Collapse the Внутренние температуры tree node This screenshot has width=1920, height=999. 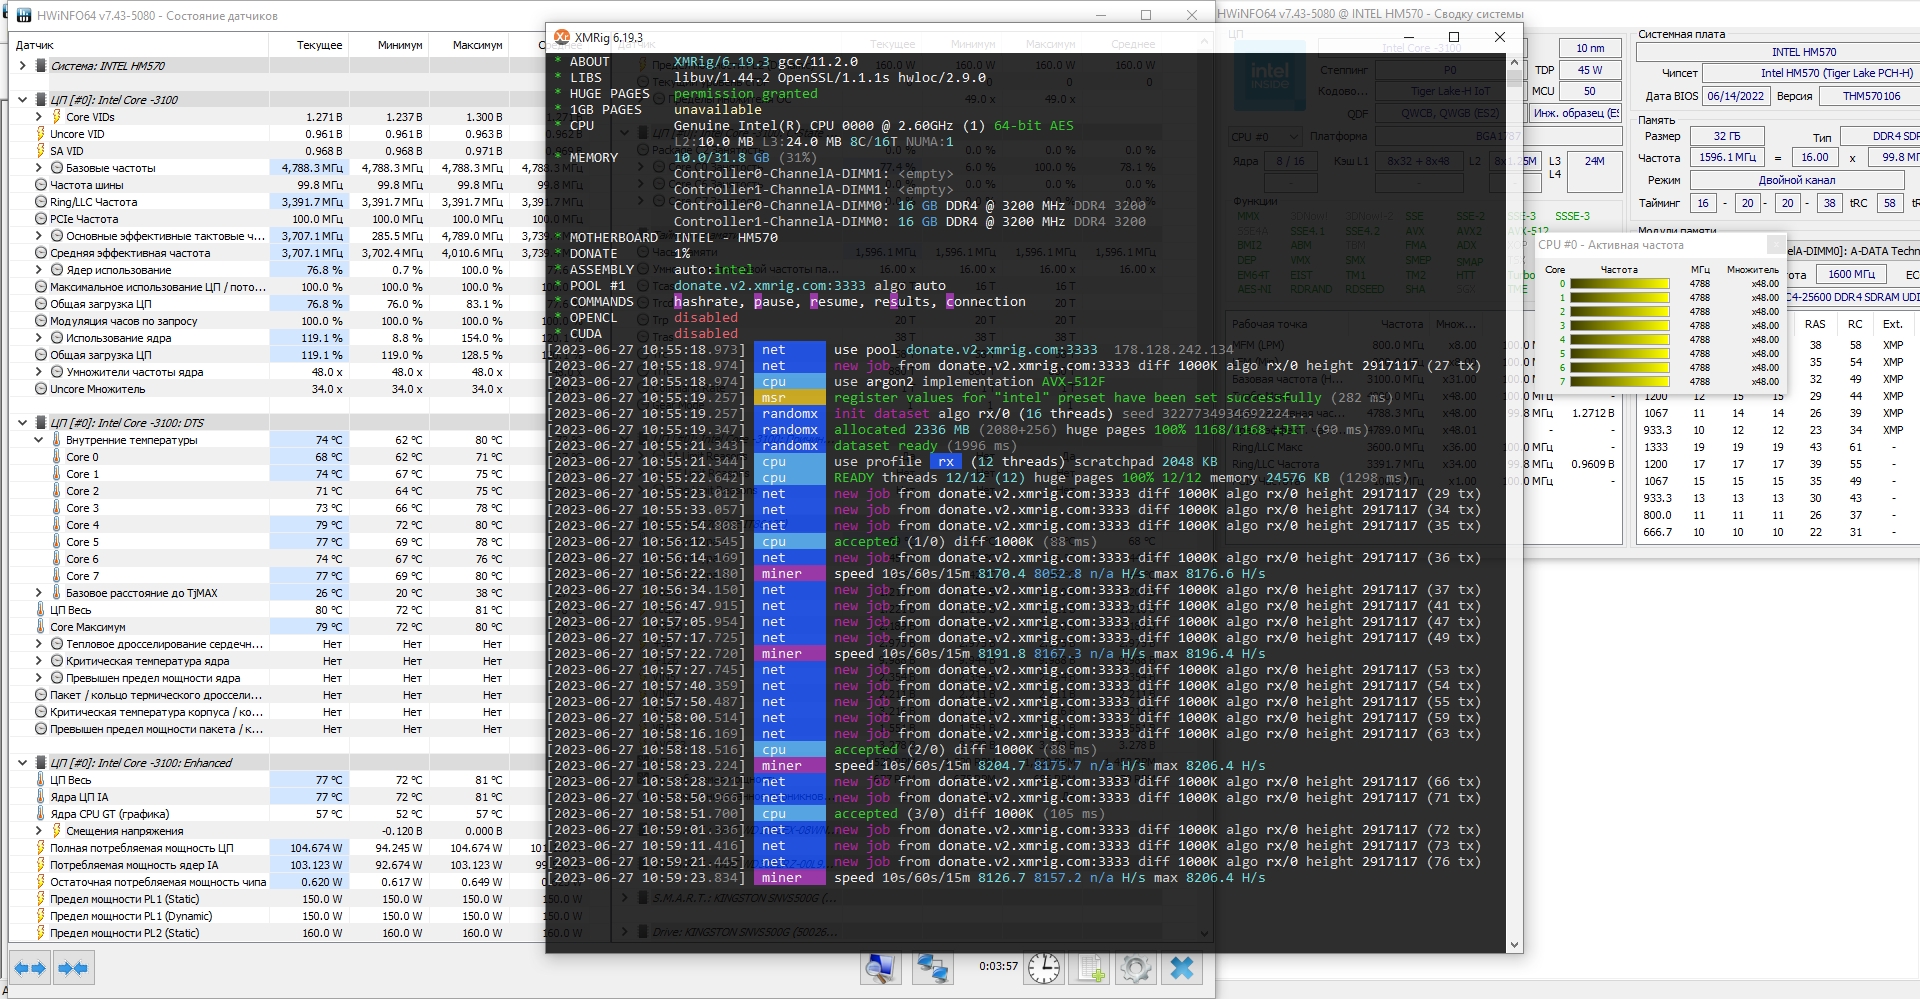39,440
